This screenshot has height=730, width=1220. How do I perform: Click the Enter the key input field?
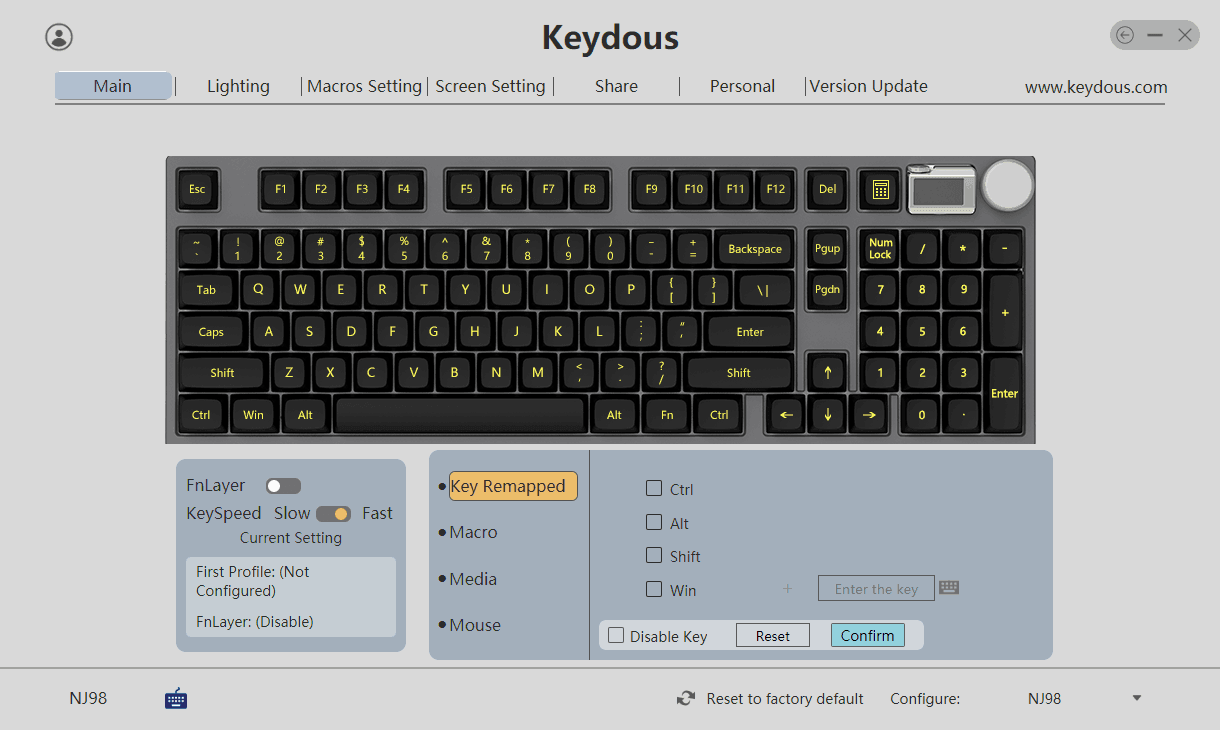(876, 589)
